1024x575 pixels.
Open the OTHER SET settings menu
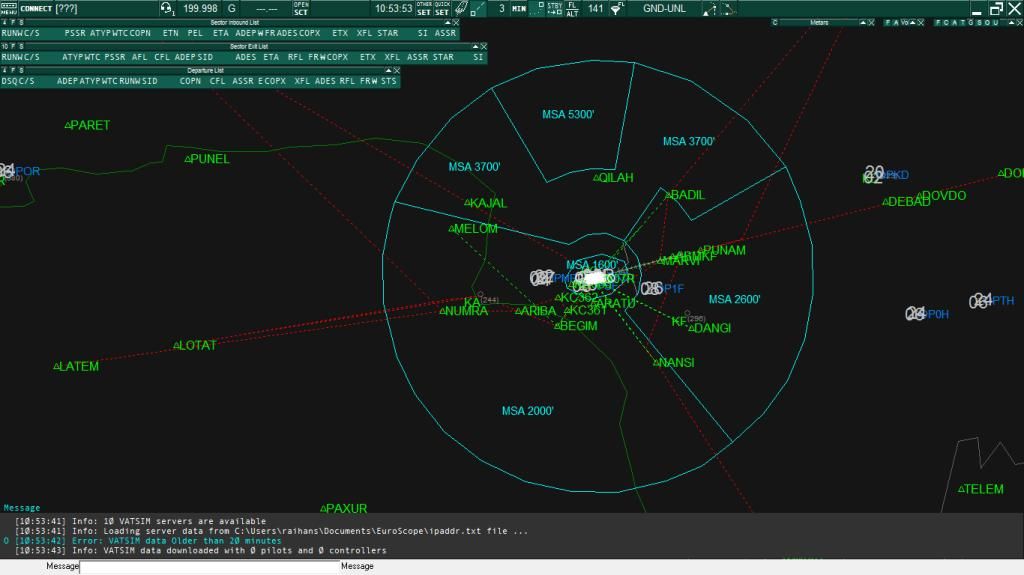point(424,9)
